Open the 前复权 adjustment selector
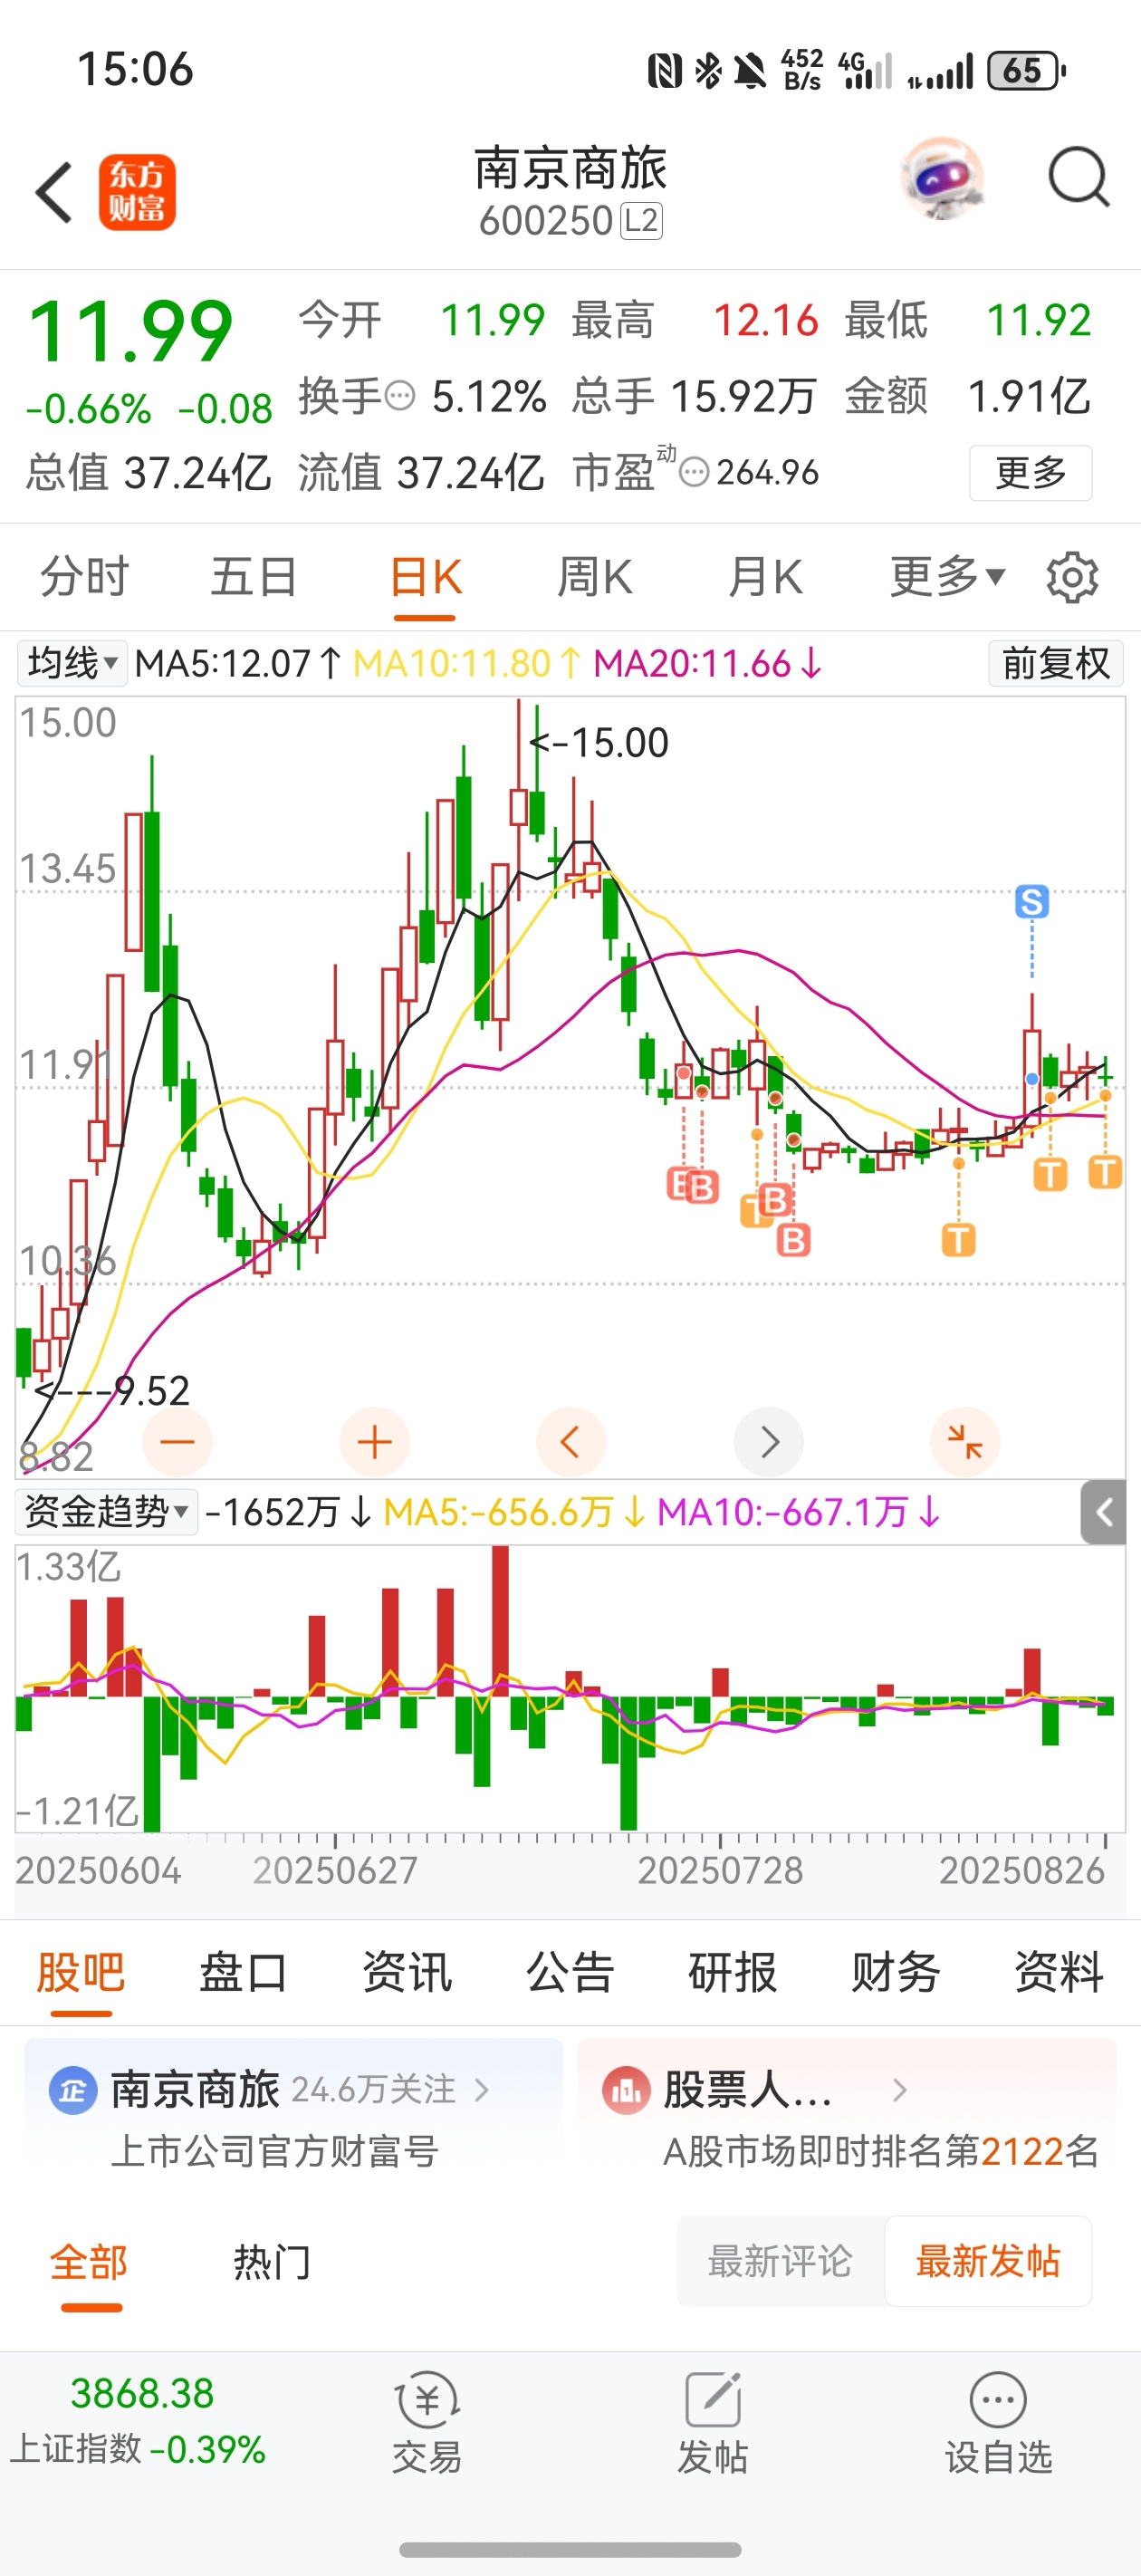Image resolution: width=1141 pixels, height=2576 pixels. tap(1056, 663)
